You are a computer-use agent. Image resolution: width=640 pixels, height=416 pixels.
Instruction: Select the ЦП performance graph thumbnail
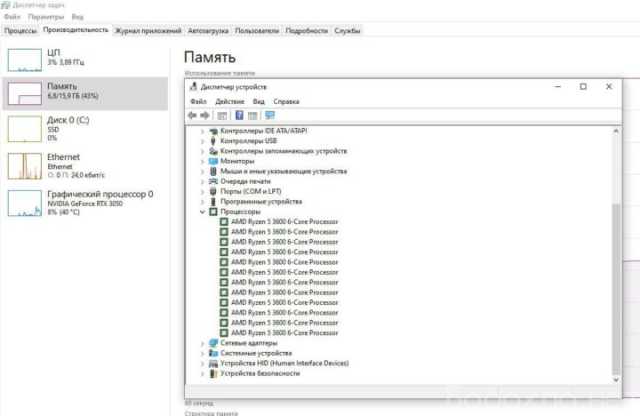(23, 58)
